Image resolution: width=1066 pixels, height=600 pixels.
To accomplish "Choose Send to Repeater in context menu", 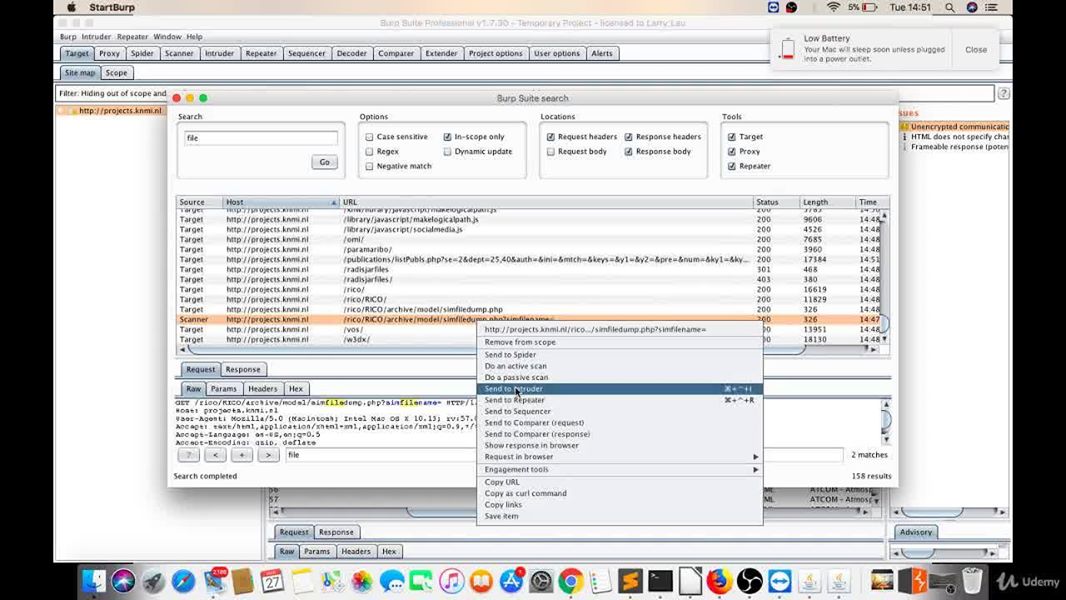I will [x=619, y=400].
